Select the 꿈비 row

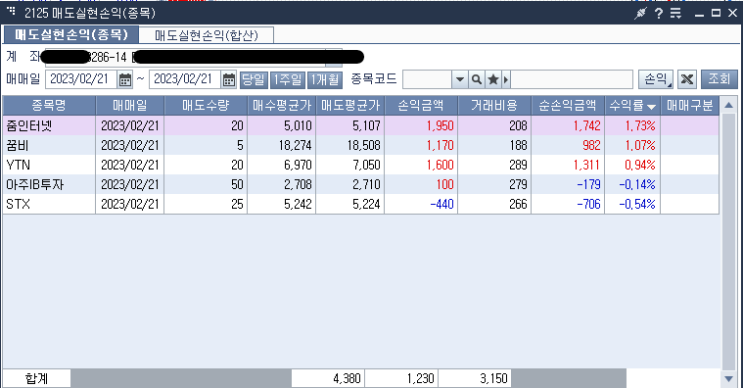click(x=361, y=145)
